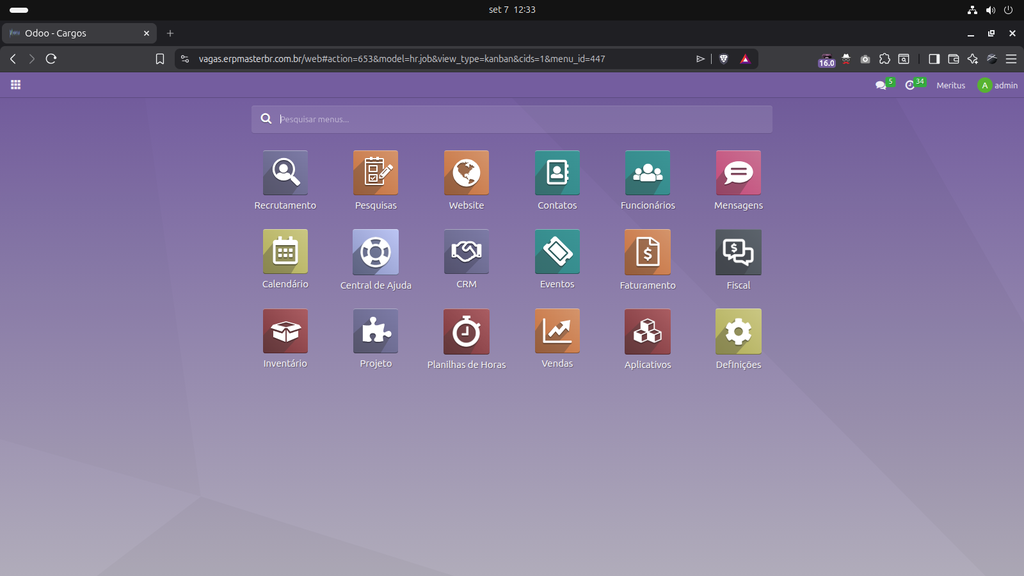The width and height of the screenshot is (1024, 576).
Task: Select the Odoo - Cargos tab
Action: [x=78, y=33]
